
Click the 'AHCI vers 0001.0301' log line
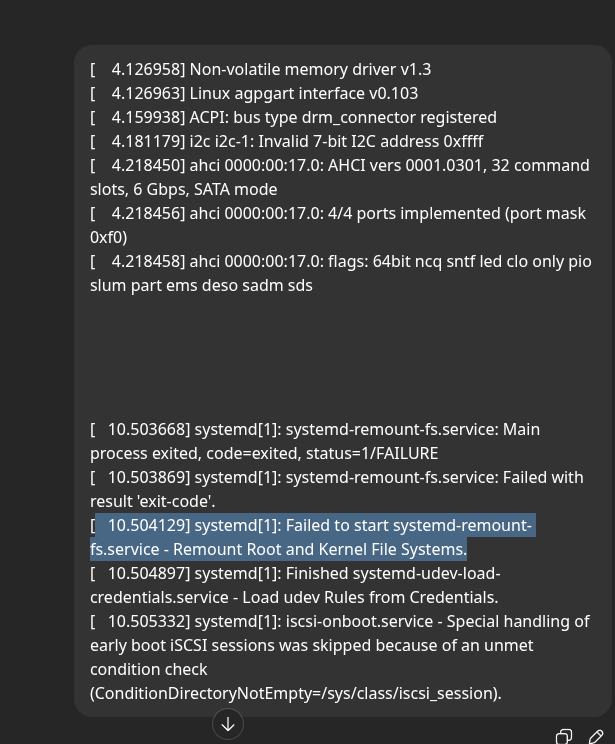[340, 166]
